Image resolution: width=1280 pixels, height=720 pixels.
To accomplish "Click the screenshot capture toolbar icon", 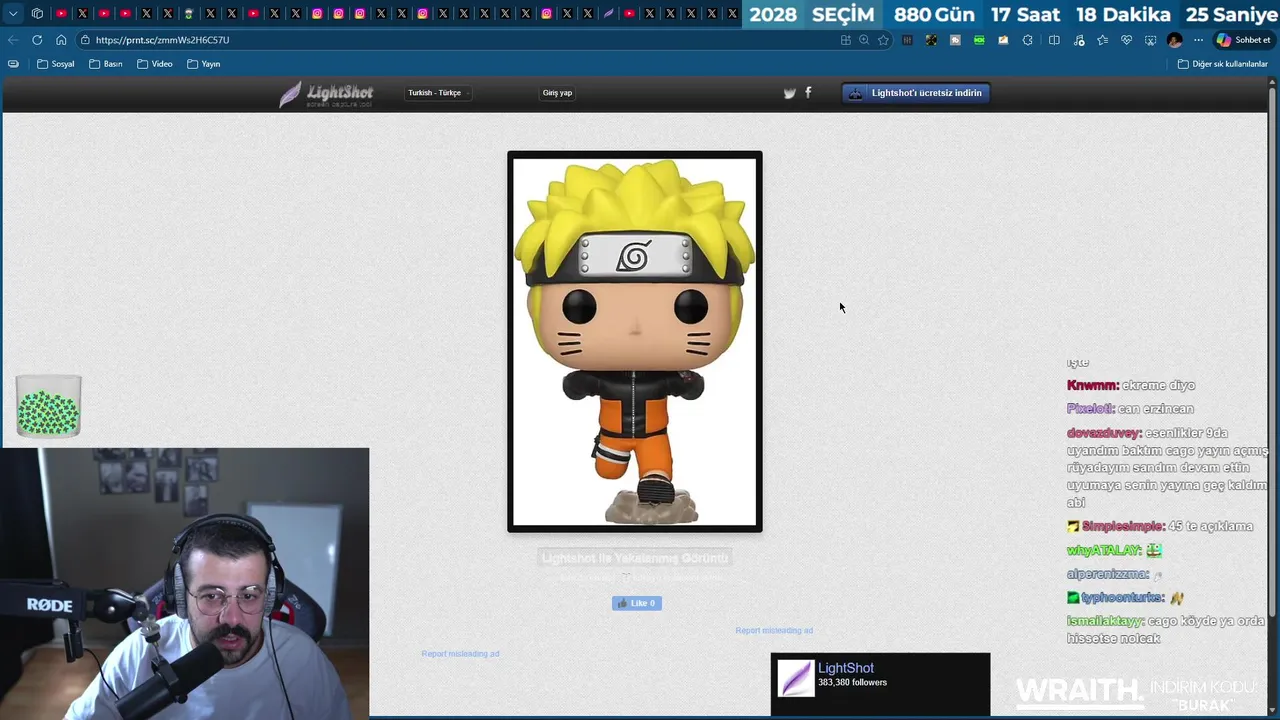I will [x=1150, y=40].
